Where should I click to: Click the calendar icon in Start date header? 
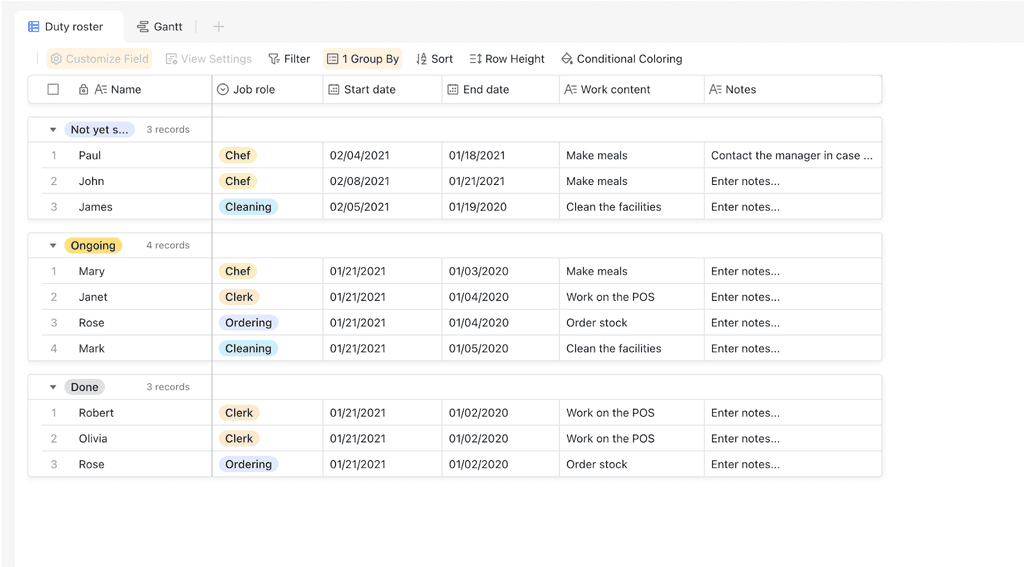(334, 89)
